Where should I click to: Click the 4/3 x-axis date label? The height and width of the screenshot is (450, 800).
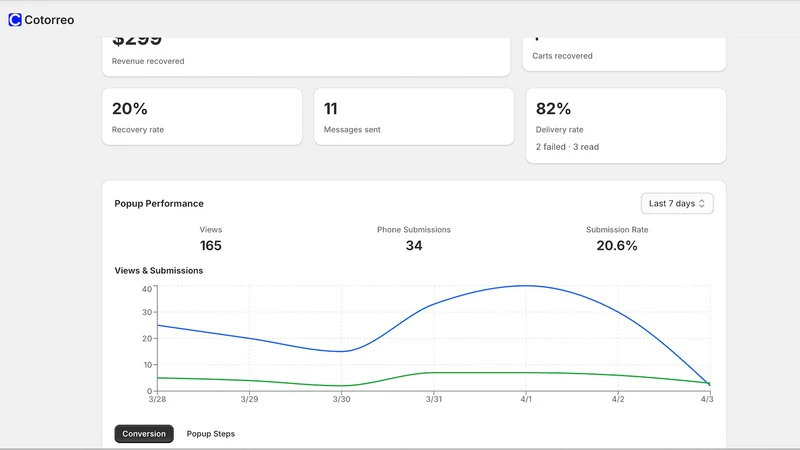(707, 399)
